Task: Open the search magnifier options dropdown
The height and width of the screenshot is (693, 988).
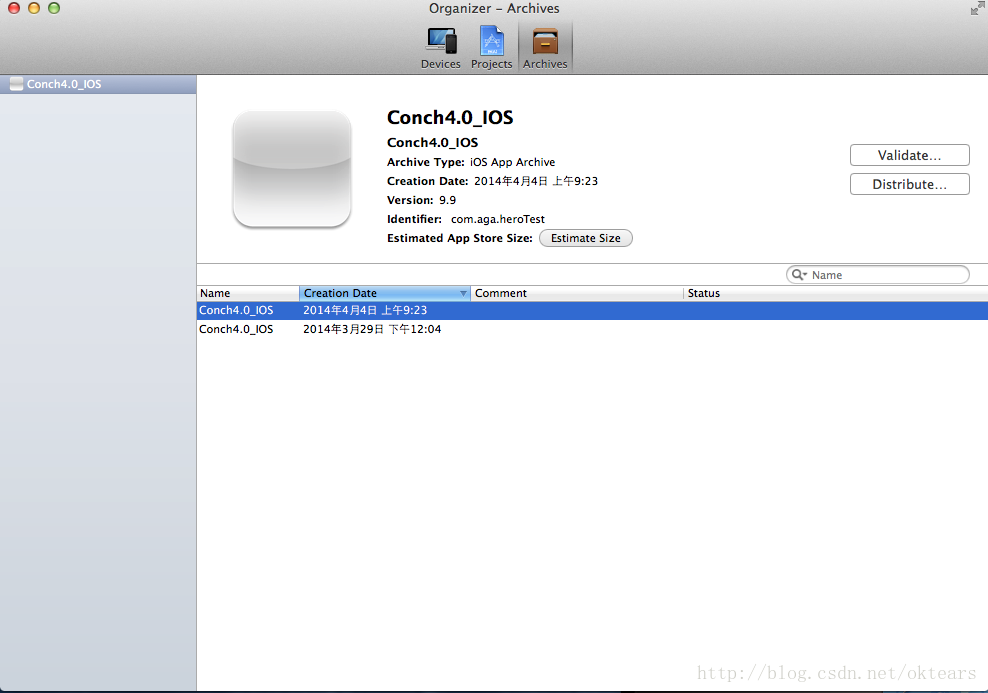Action: tap(799, 275)
